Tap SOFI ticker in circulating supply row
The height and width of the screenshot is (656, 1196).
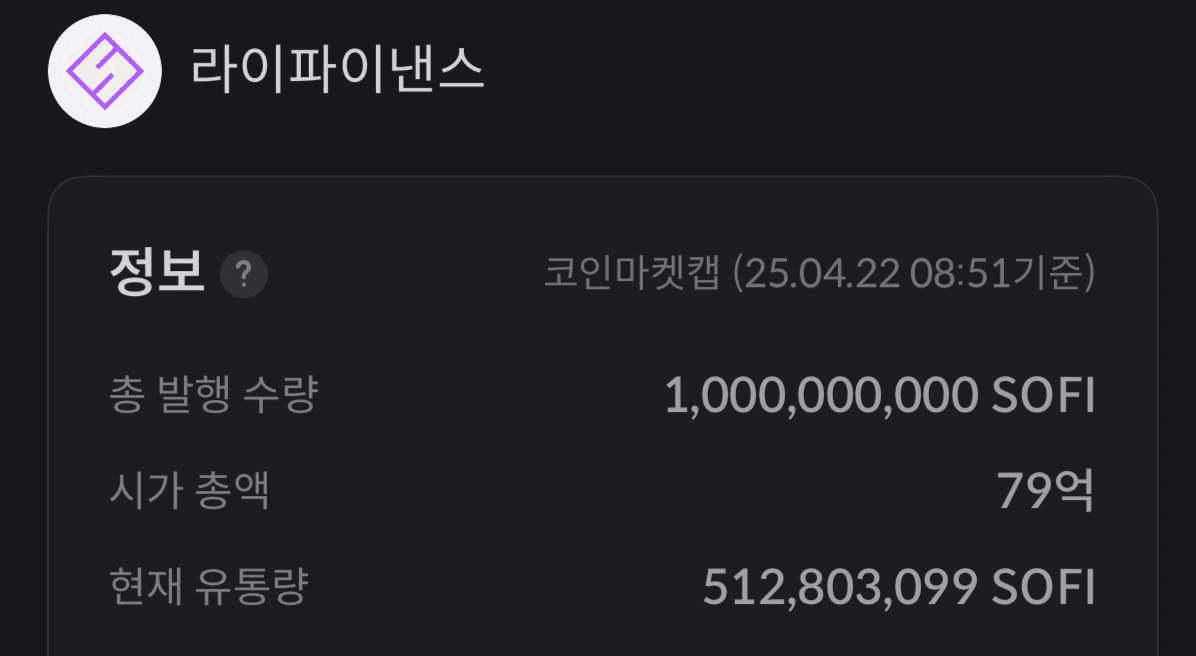(x=1043, y=587)
